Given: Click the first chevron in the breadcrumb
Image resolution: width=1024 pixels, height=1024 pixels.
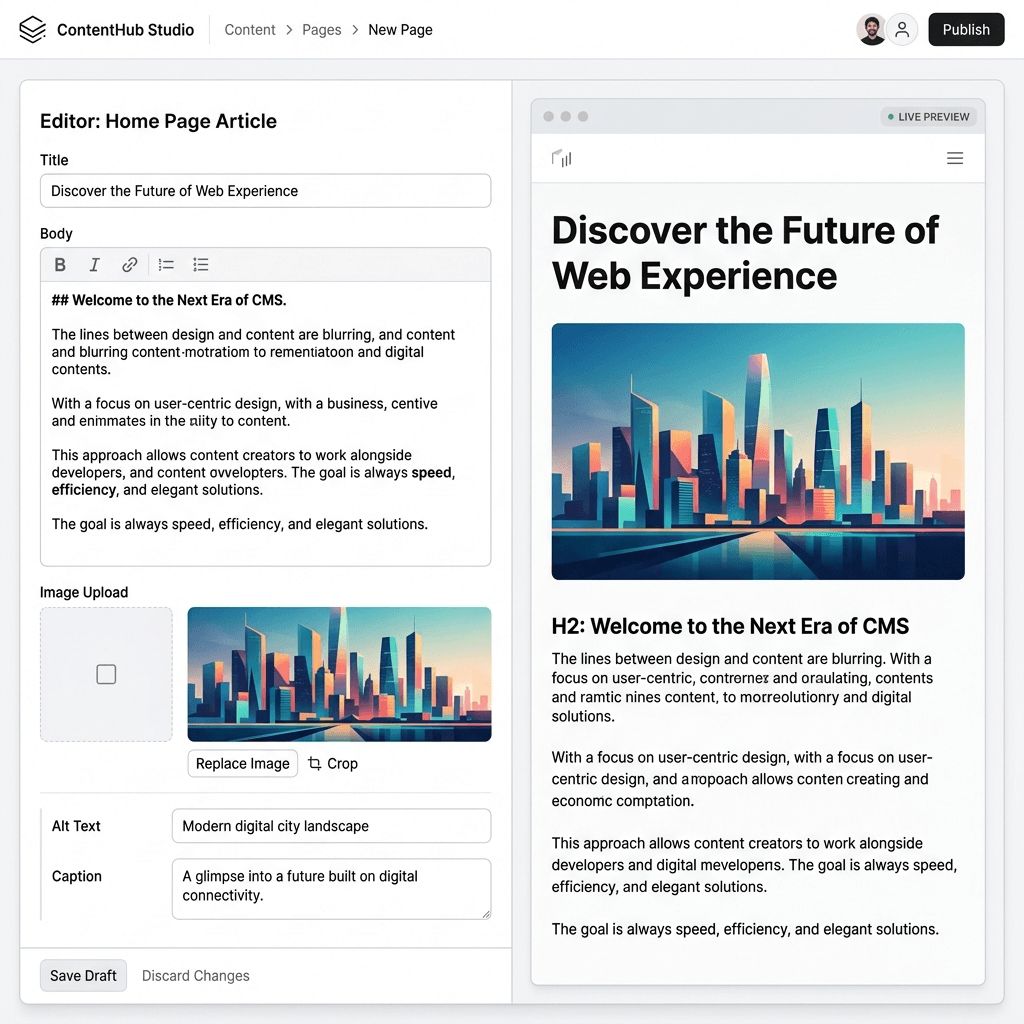Looking at the screenshot, I should pos(289,30).
